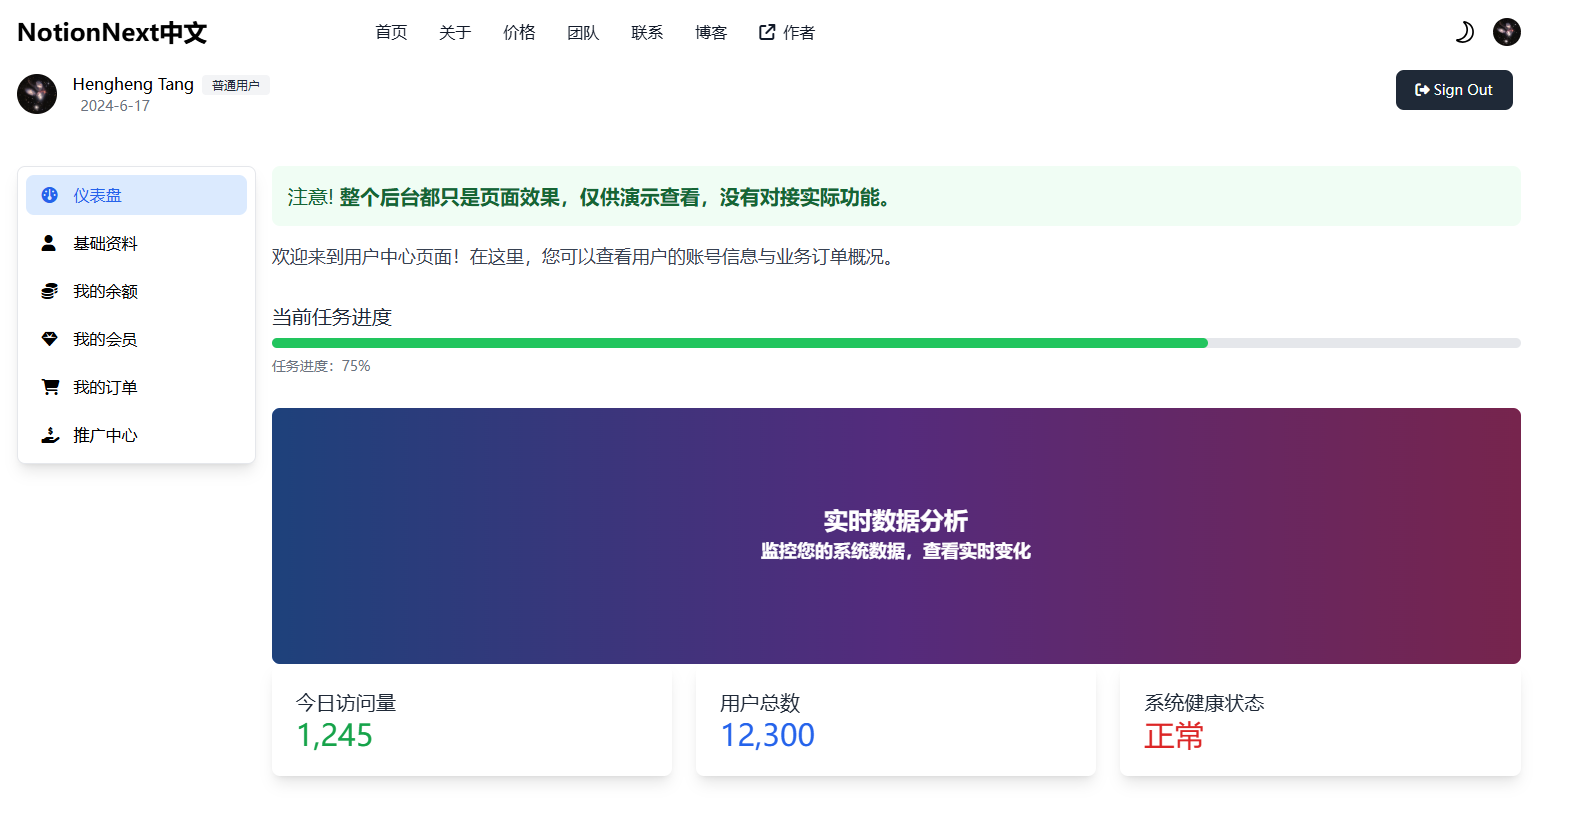Go to 首页 in top navigation
Screen dimensions: 1592x821
(391, 33)
